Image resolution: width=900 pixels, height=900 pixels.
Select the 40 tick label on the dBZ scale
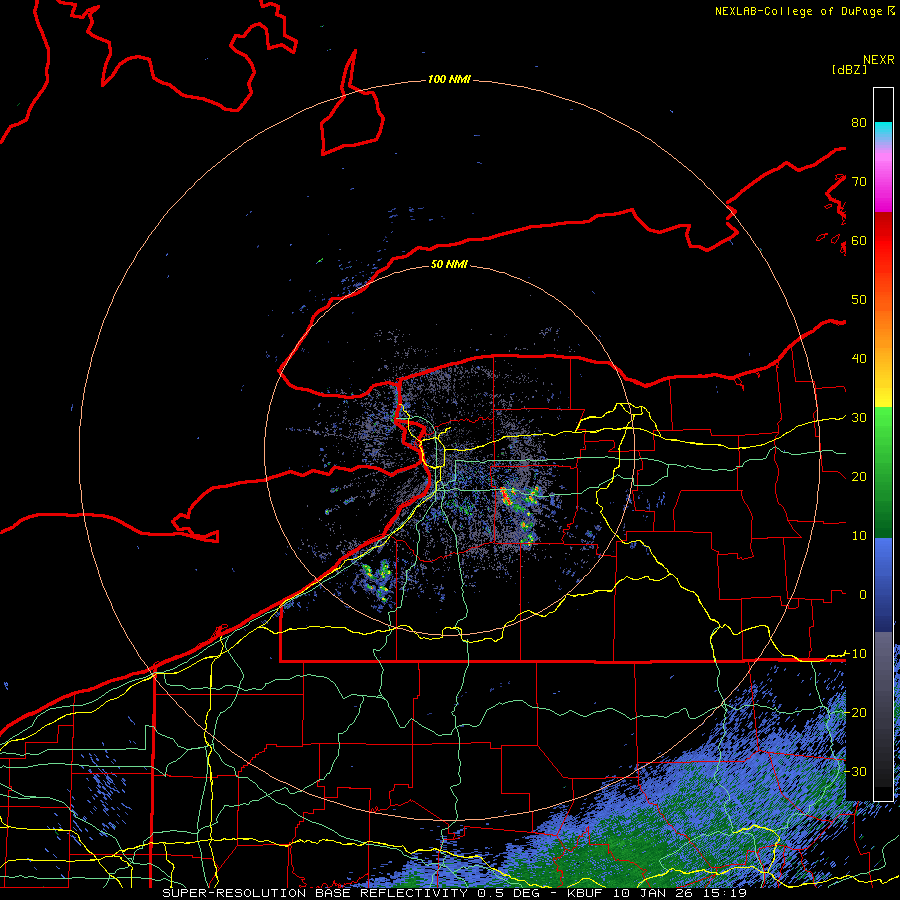pos(859,359)
